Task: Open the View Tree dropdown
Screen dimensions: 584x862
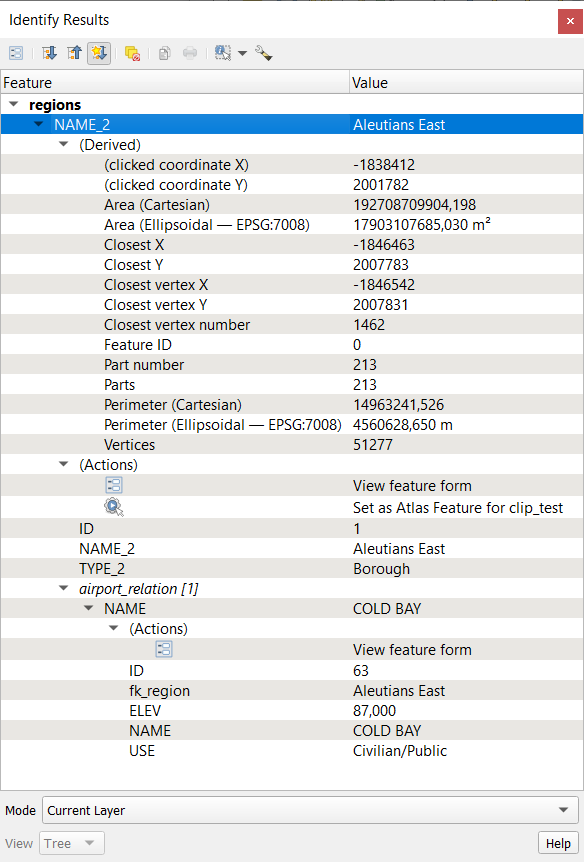Action: (71, 843)
